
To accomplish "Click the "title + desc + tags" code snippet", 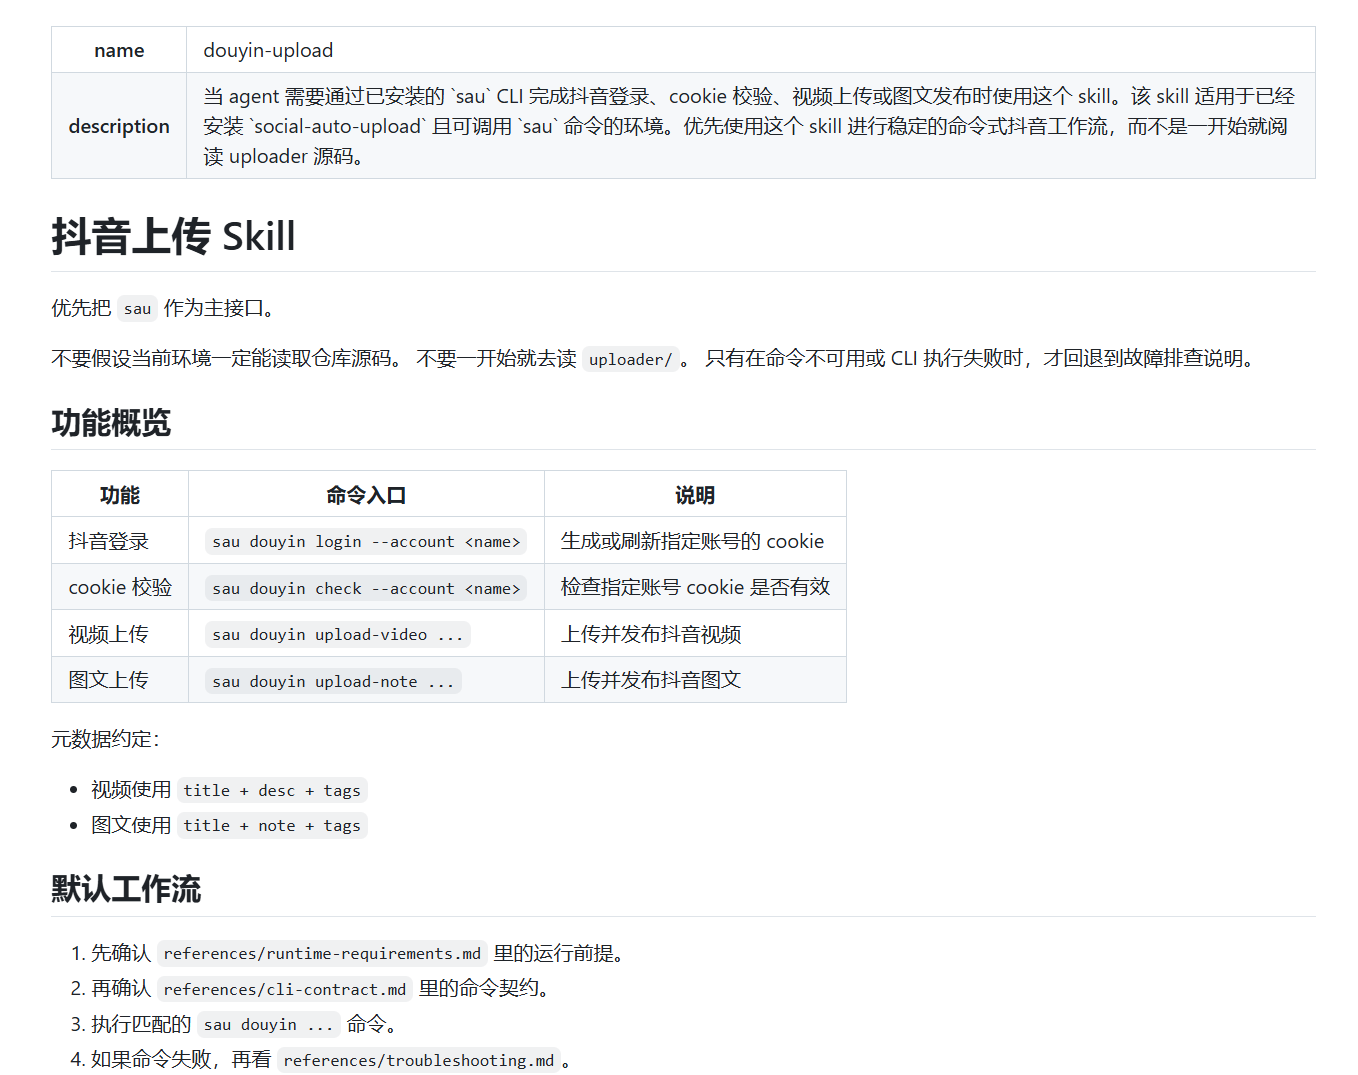I will coord(272,791).
